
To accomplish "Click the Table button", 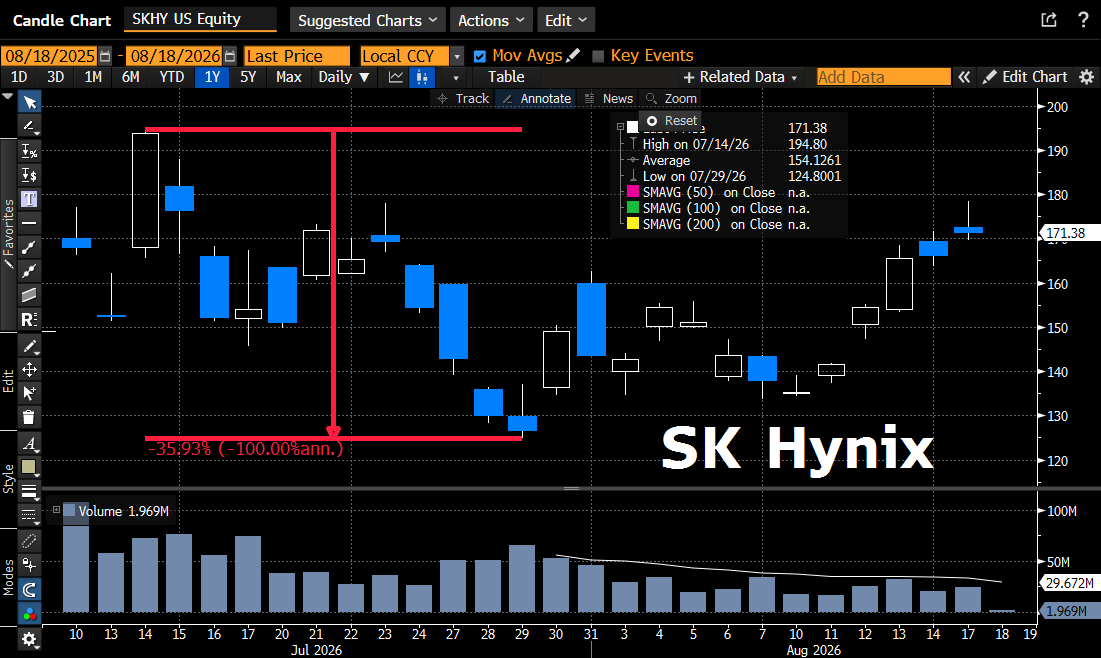I will click(506, 77).
